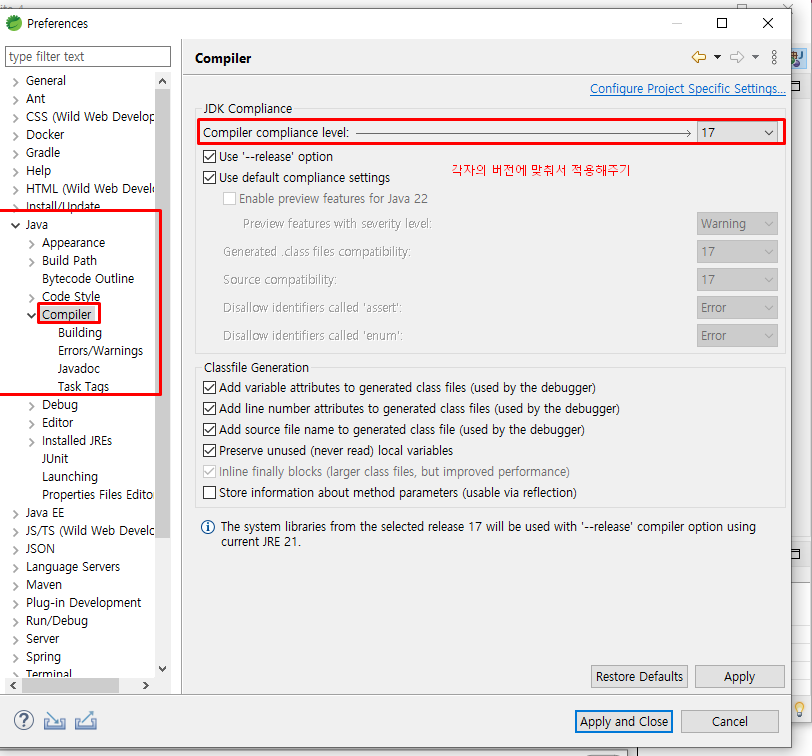Expand the Appearance tree node

click(x=32, y=243)
